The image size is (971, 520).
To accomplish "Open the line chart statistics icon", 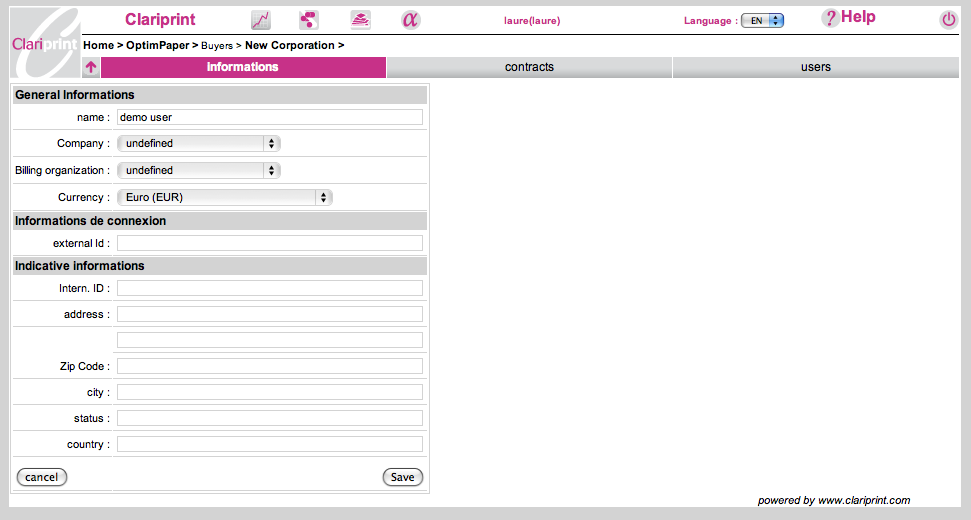I will [x=260, y=20].
